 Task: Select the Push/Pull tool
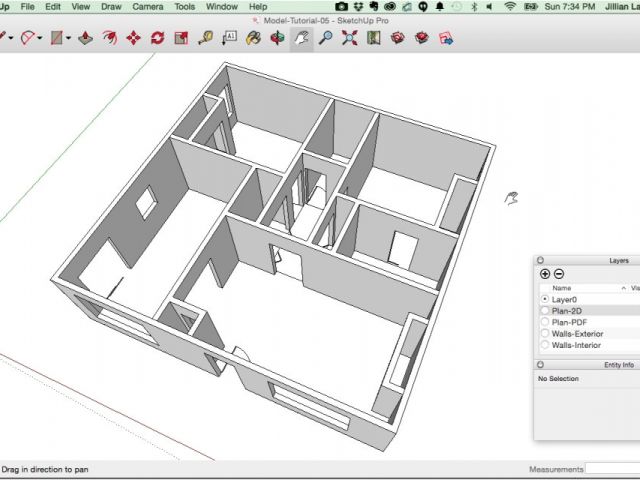pyautogui.click(x=84, y=39)
